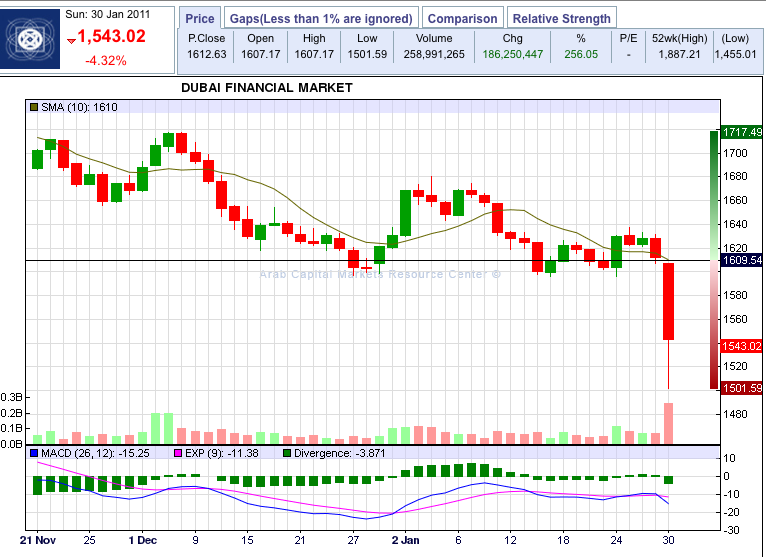Click the Dubai Financial Market logo icon
Viewport: 766px width, 557px height.
[x=30, y=40]
